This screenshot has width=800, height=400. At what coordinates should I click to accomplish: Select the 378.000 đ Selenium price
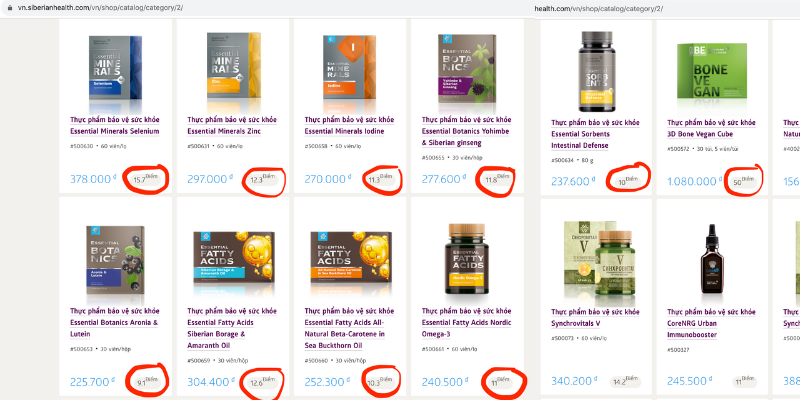(93, 179)
